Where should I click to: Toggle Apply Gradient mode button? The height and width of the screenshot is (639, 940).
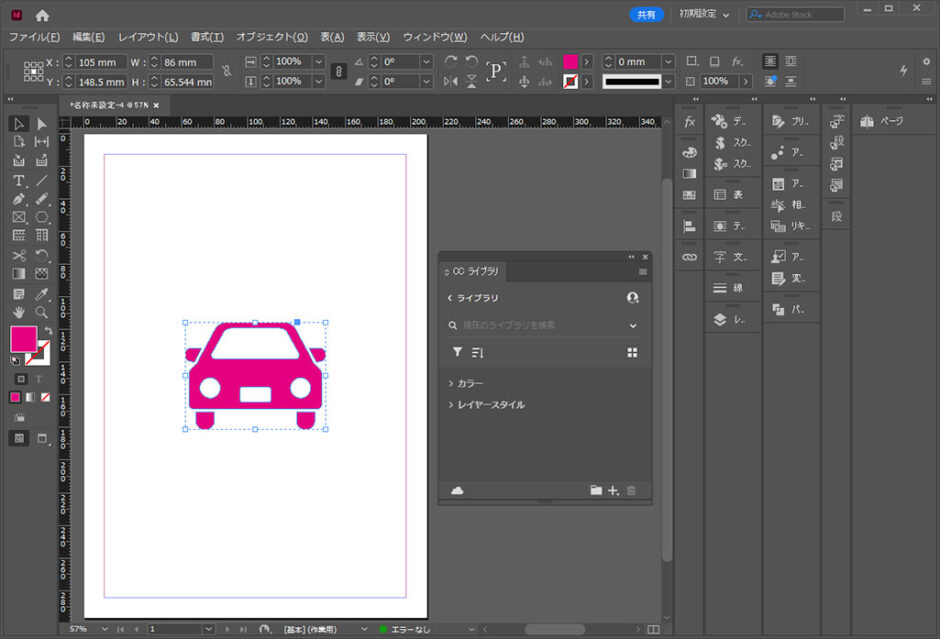pos(30,397)
